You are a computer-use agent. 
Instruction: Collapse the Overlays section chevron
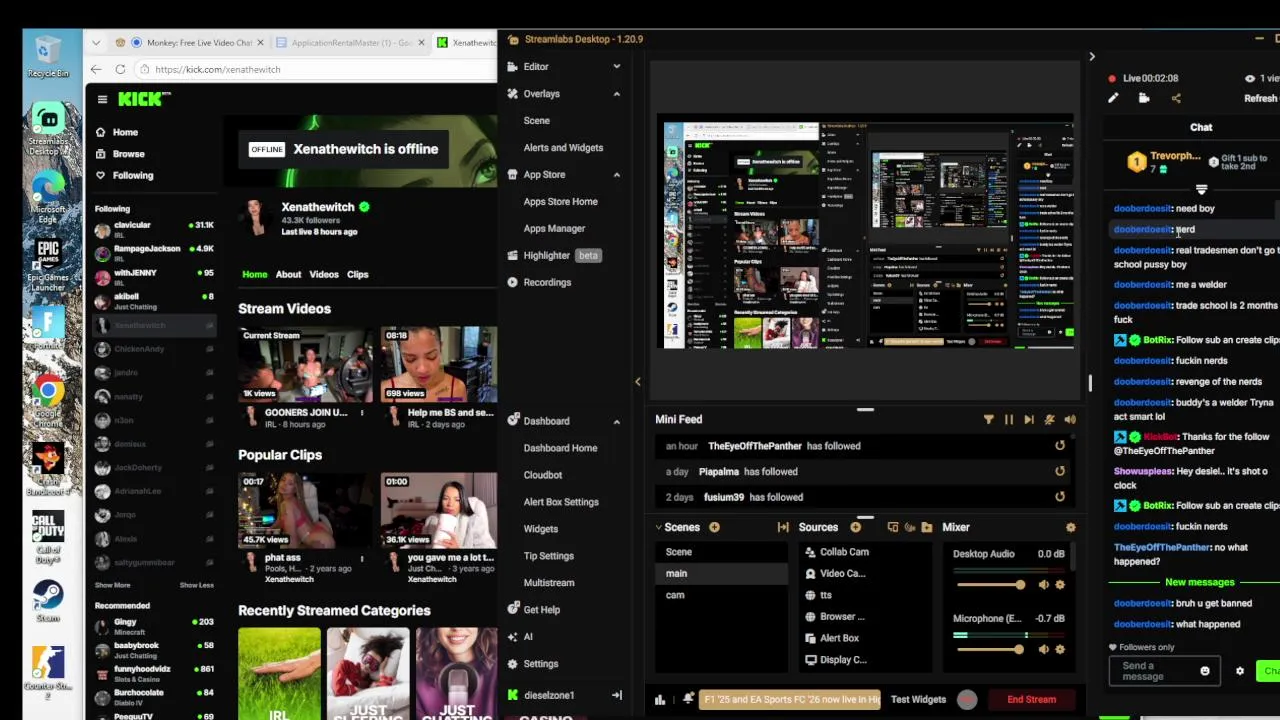(616, 94)
